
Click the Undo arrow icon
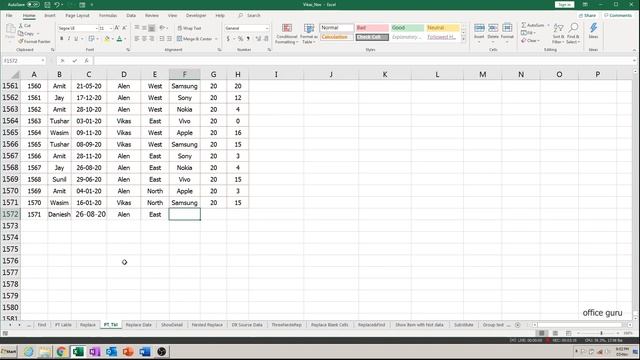[57, 4]
